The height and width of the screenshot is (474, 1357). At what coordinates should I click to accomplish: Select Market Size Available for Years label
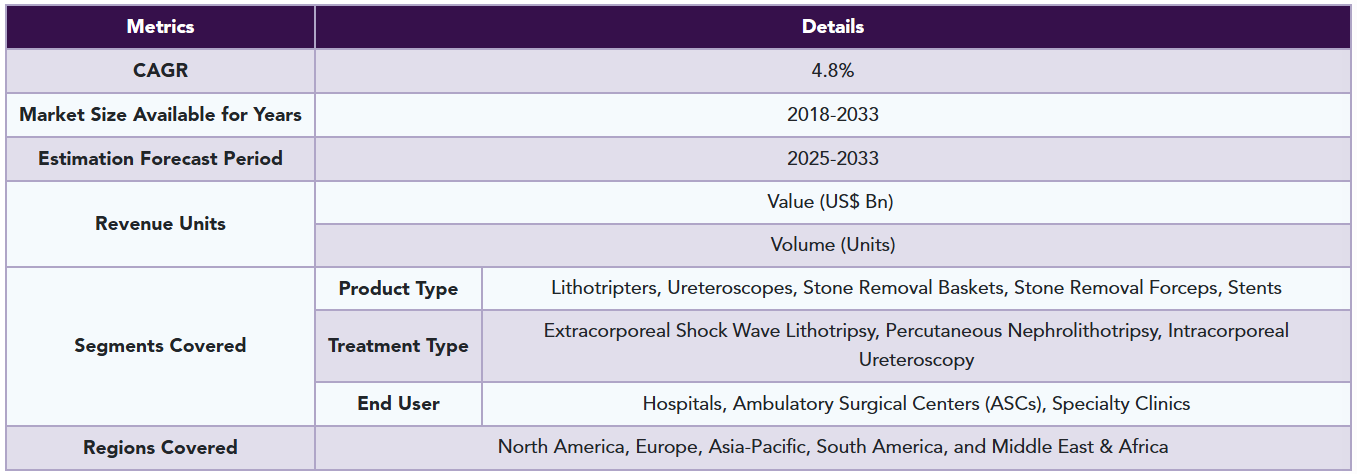tap(160, 115)
